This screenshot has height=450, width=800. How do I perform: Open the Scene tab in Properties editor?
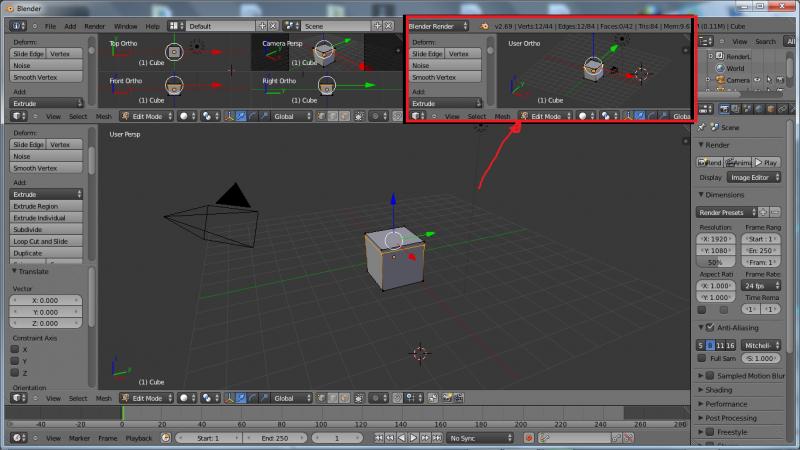[x=747, y=109]
